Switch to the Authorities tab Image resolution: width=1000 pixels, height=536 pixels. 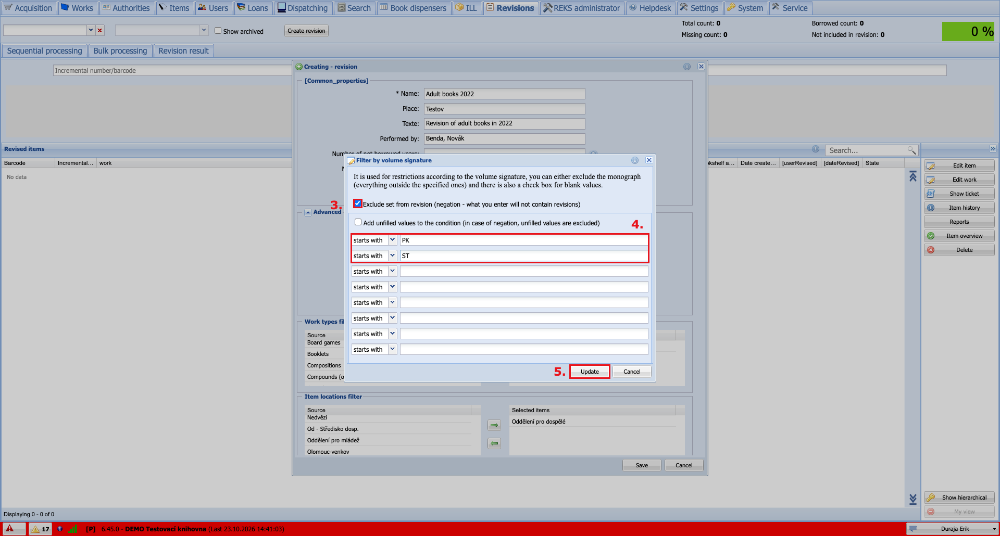click(x=126, y=8)
